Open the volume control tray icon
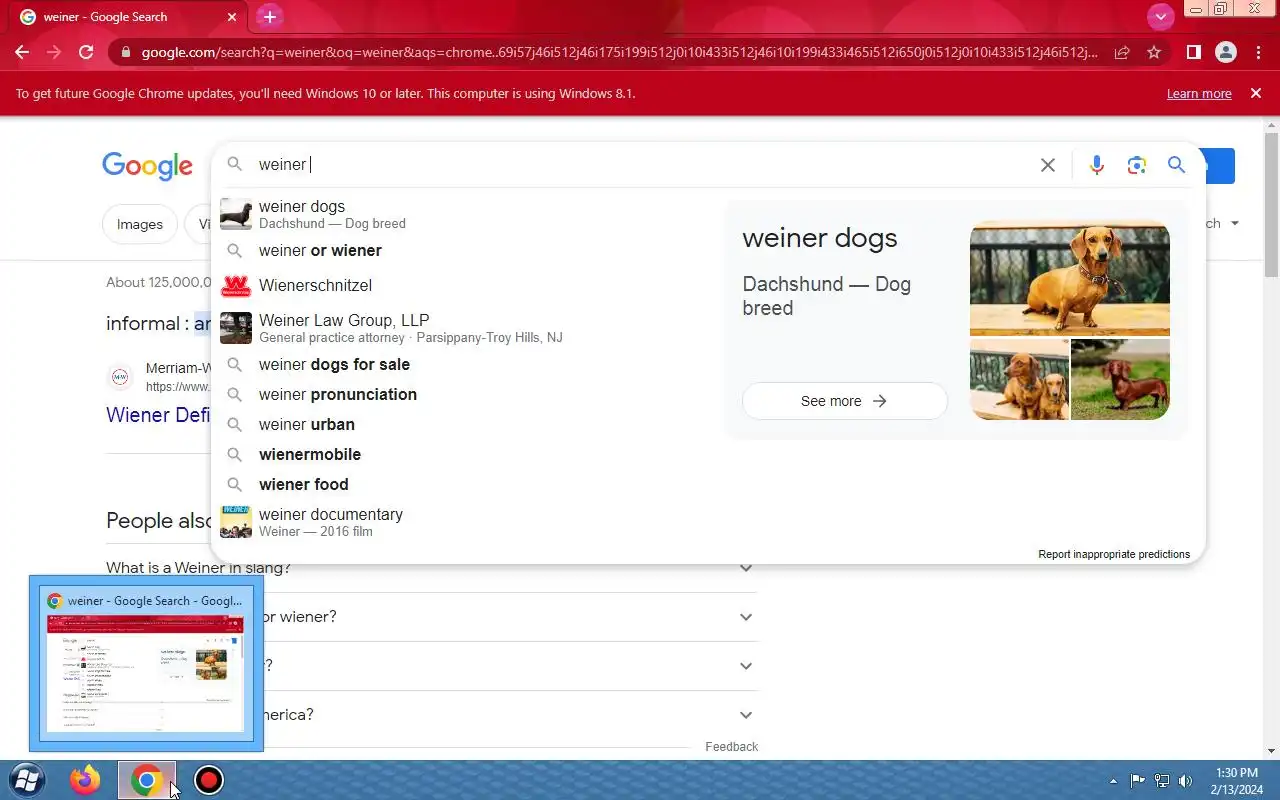Screen dimensions: 1280x800 click(1186, 781)
